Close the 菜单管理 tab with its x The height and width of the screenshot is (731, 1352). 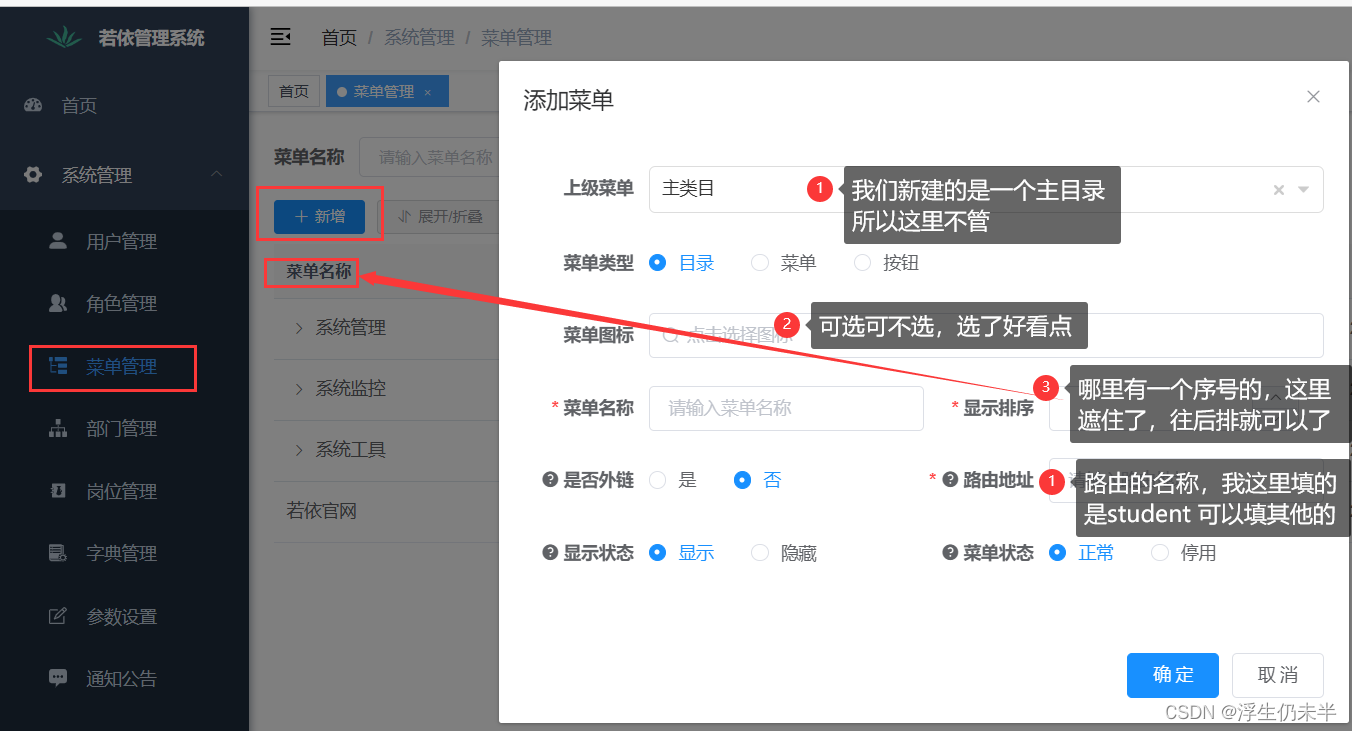(428, 92)
